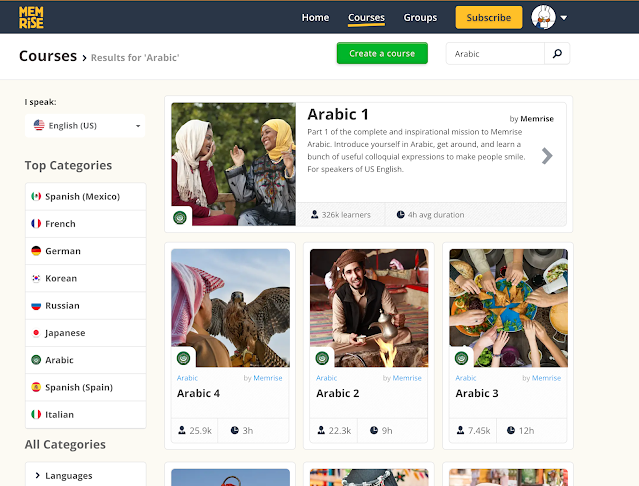This screenshot has width=639, height=486.
Task: Click the Arabic league icon in categories
Action: coord(36,360)
